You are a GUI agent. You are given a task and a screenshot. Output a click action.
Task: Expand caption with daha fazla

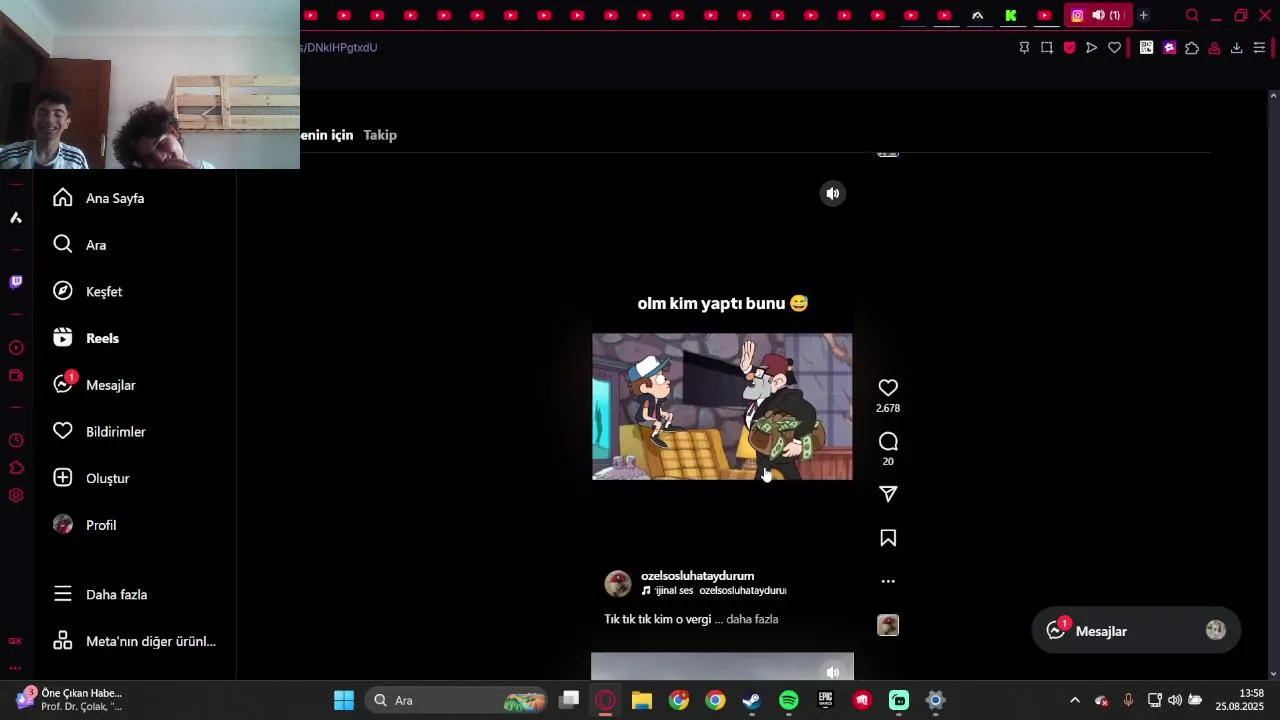pos(752,619)
